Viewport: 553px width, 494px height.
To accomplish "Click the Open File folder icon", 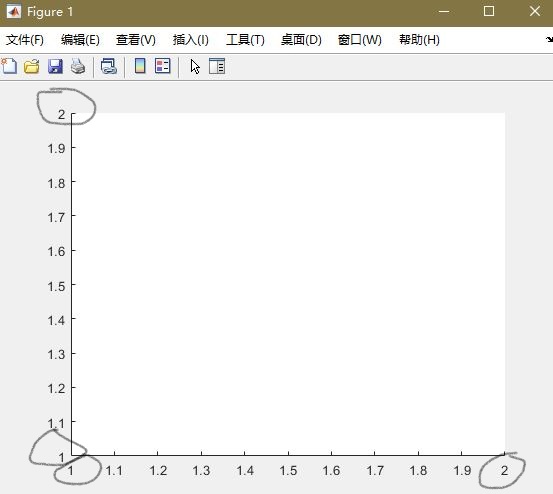I will point(32,66).
